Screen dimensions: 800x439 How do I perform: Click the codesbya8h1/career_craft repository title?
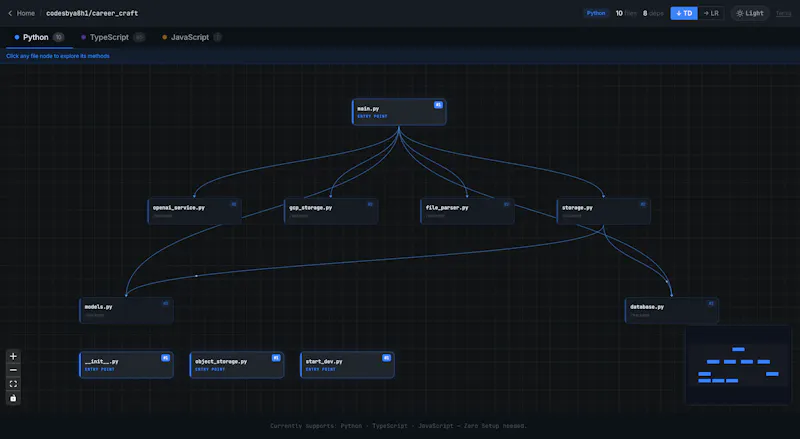(x=92, y=13)
